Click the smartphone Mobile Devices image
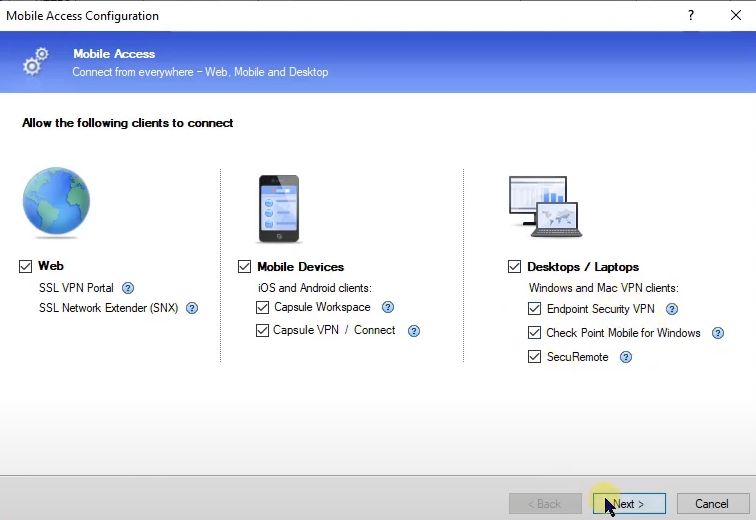756x520 pixels. (279, 209)
